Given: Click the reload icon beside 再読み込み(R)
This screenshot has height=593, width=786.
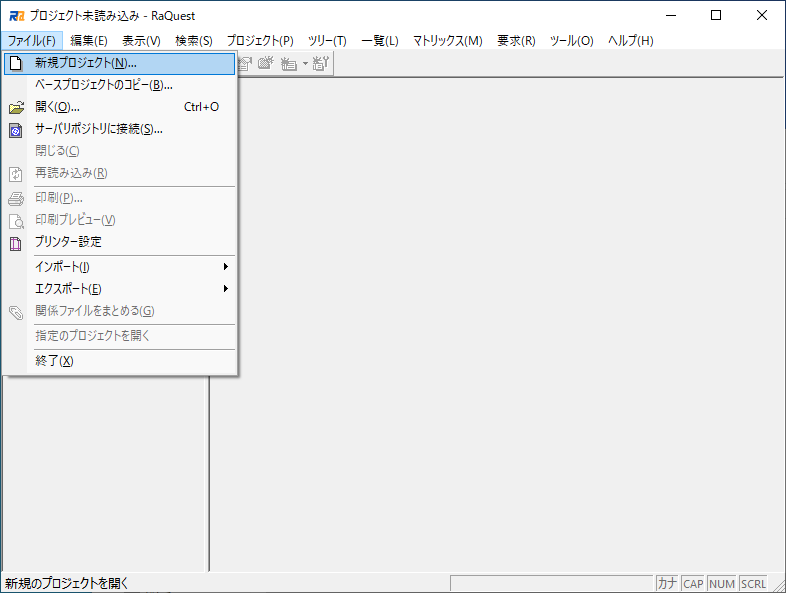Looking at the screenshot, I should point(16,174).
